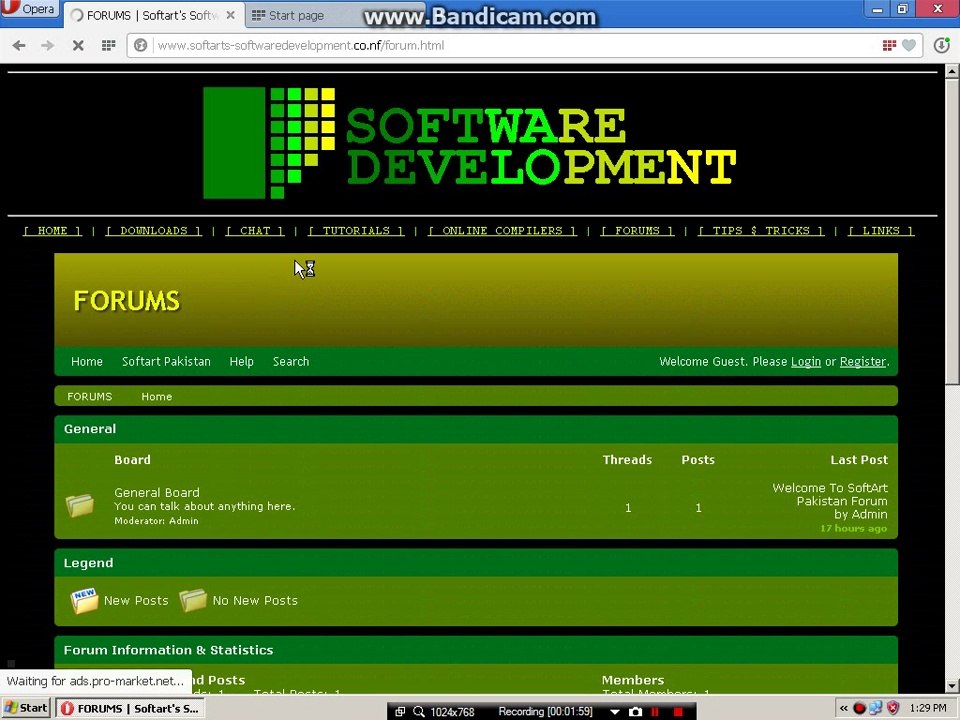960x720 pixels.
Task: Click the Software Development logo banner
Action: 470,143
